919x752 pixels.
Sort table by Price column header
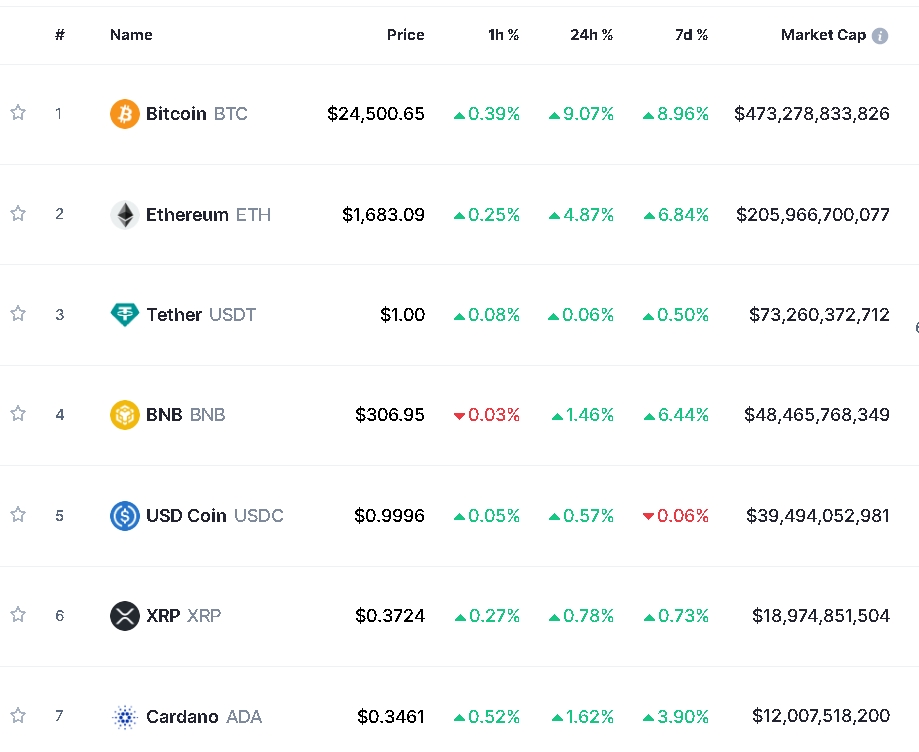tap(405, 35)
